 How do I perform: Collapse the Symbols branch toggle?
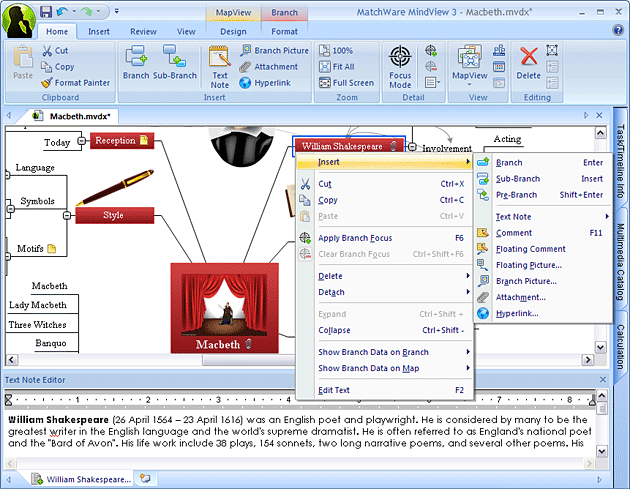pos(11,209)
